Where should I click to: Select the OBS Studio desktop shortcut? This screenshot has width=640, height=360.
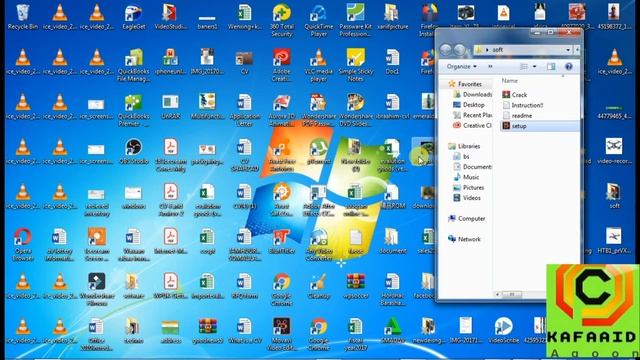point(133,151)
